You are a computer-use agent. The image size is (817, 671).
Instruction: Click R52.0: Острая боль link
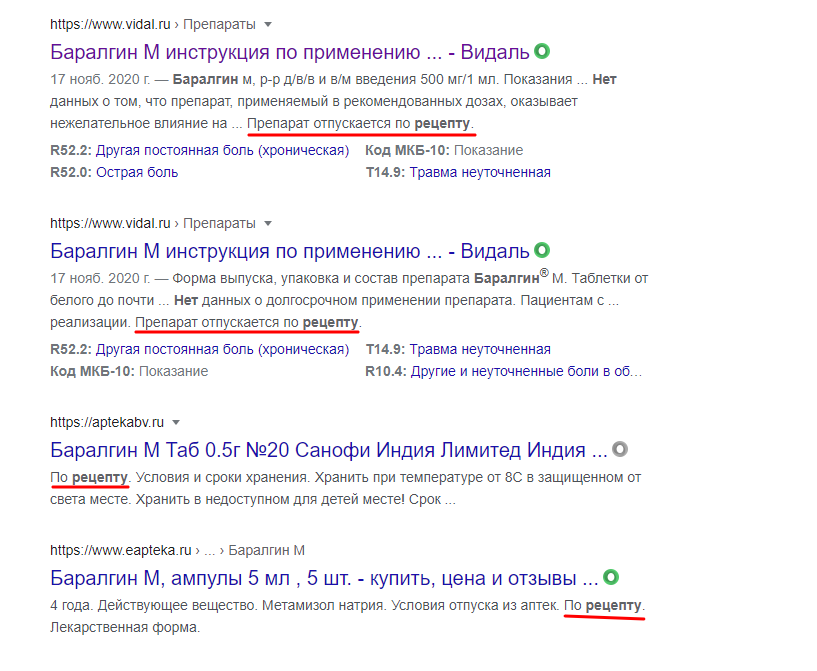click(114, 172)
